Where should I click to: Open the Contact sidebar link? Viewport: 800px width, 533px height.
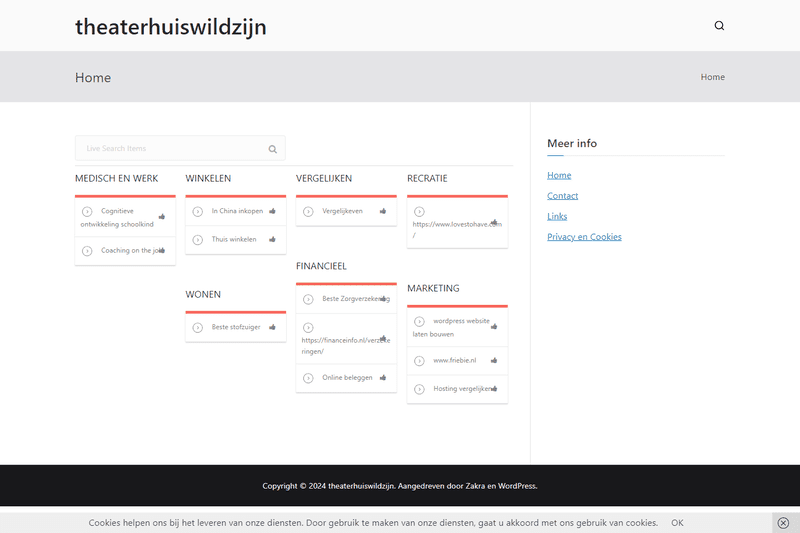tap(562, 196)
